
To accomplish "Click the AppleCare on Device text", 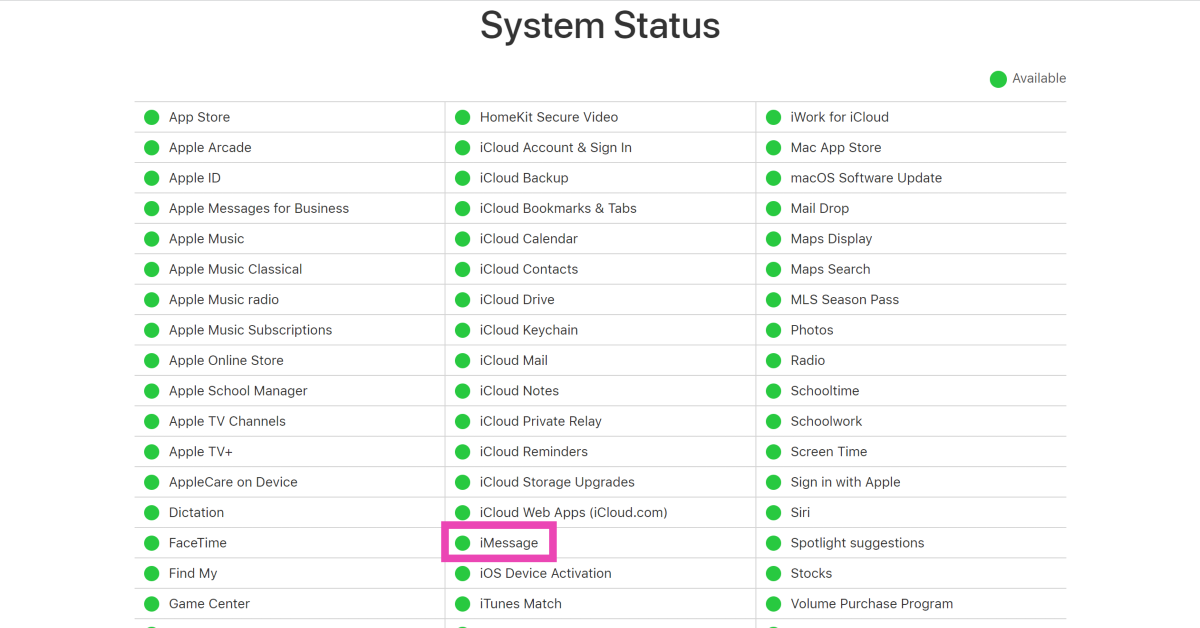I will click(x=233, y=482).
